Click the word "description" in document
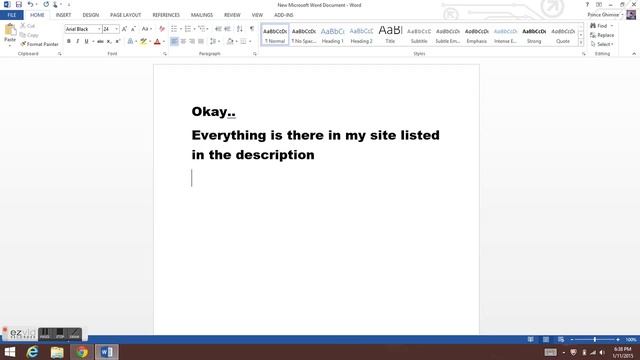 [x=275, y=155]
